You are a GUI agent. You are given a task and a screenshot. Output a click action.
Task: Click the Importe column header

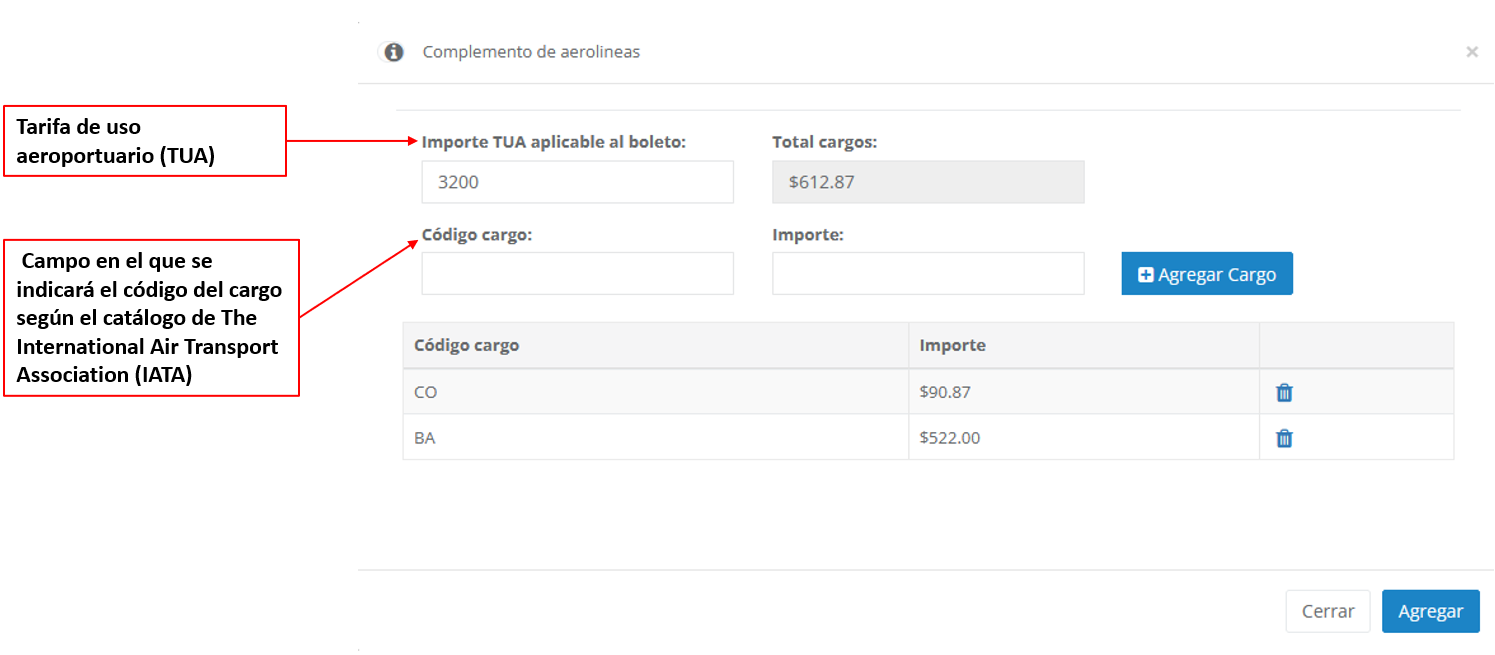point(953,345)
